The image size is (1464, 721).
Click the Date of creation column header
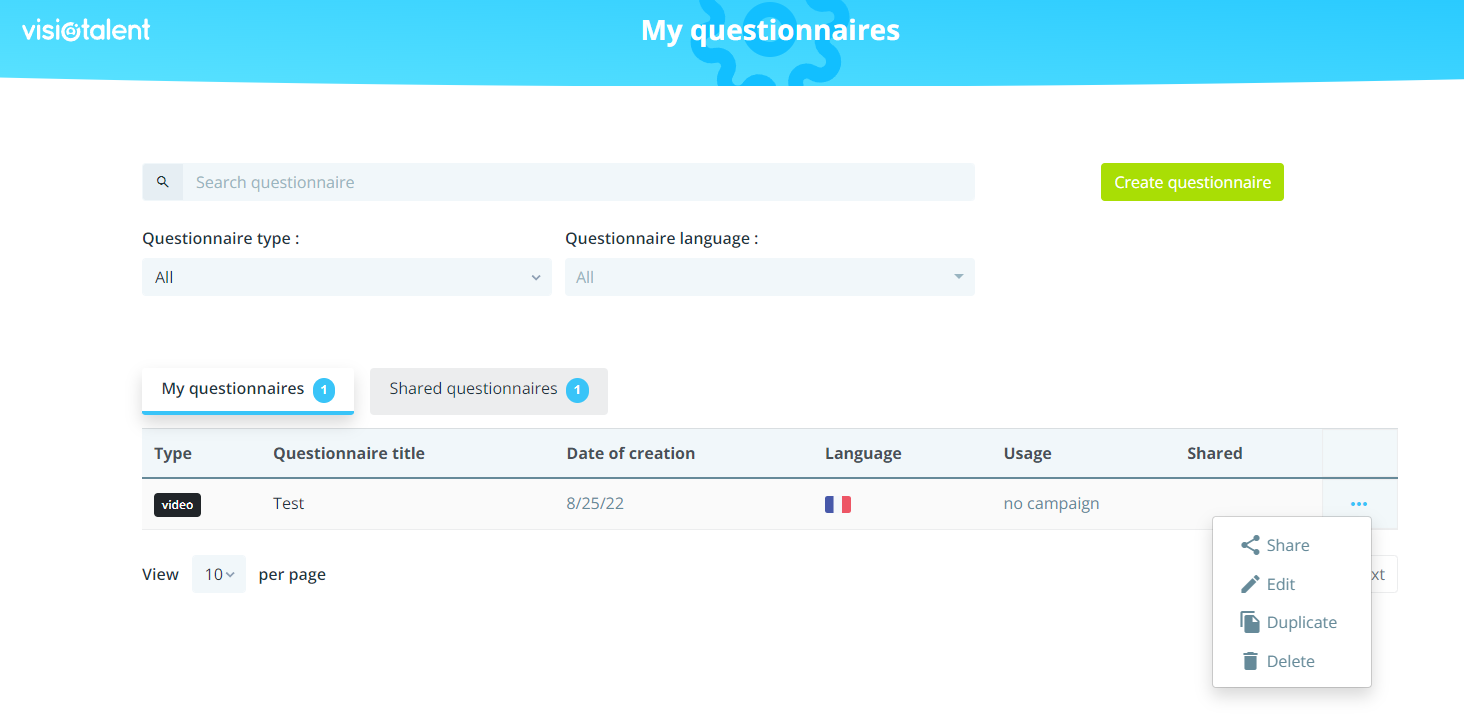click(630, 453)
